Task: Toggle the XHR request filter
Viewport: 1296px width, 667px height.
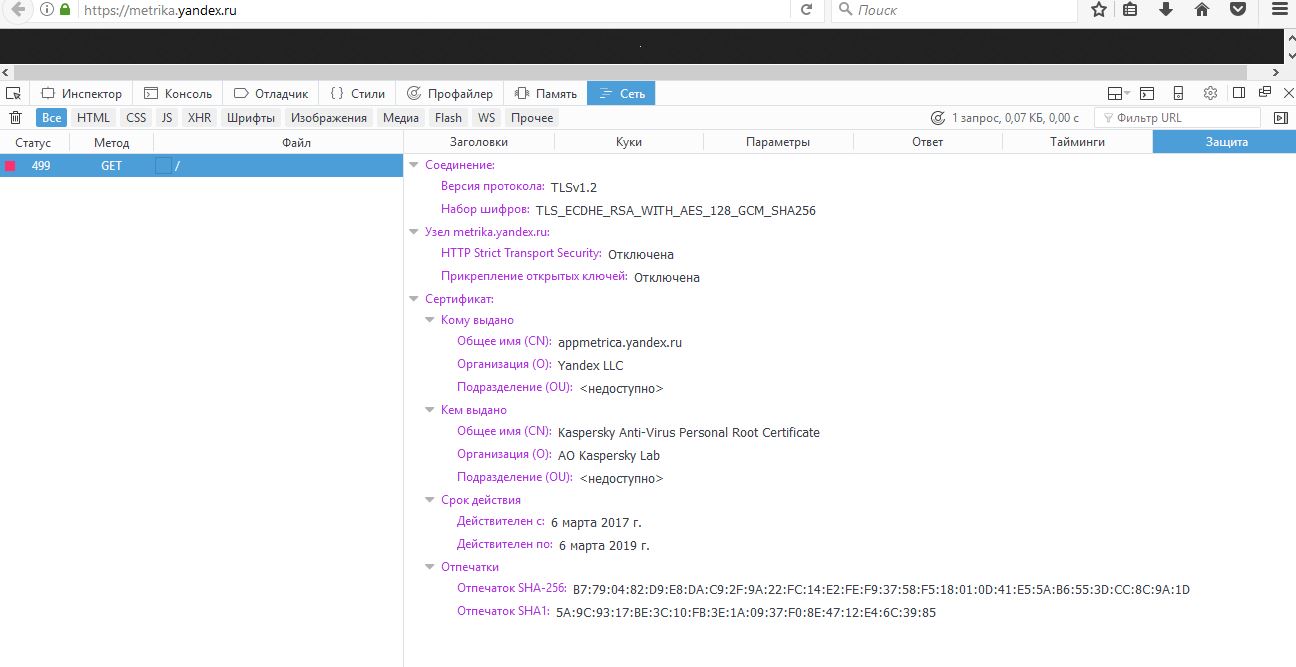Action: (200, 118)
